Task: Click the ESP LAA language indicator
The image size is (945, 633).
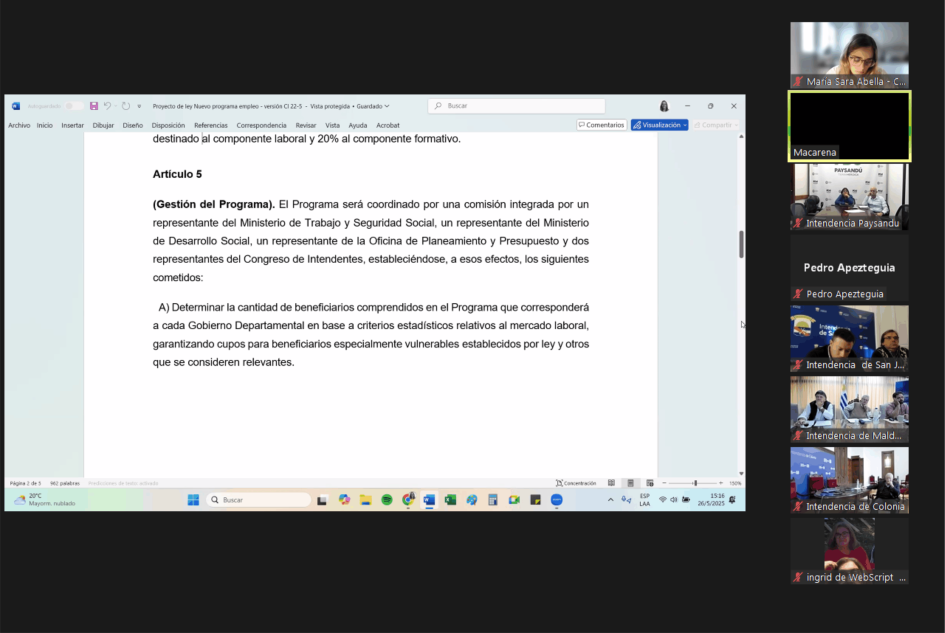Action: tap(645, 500)
